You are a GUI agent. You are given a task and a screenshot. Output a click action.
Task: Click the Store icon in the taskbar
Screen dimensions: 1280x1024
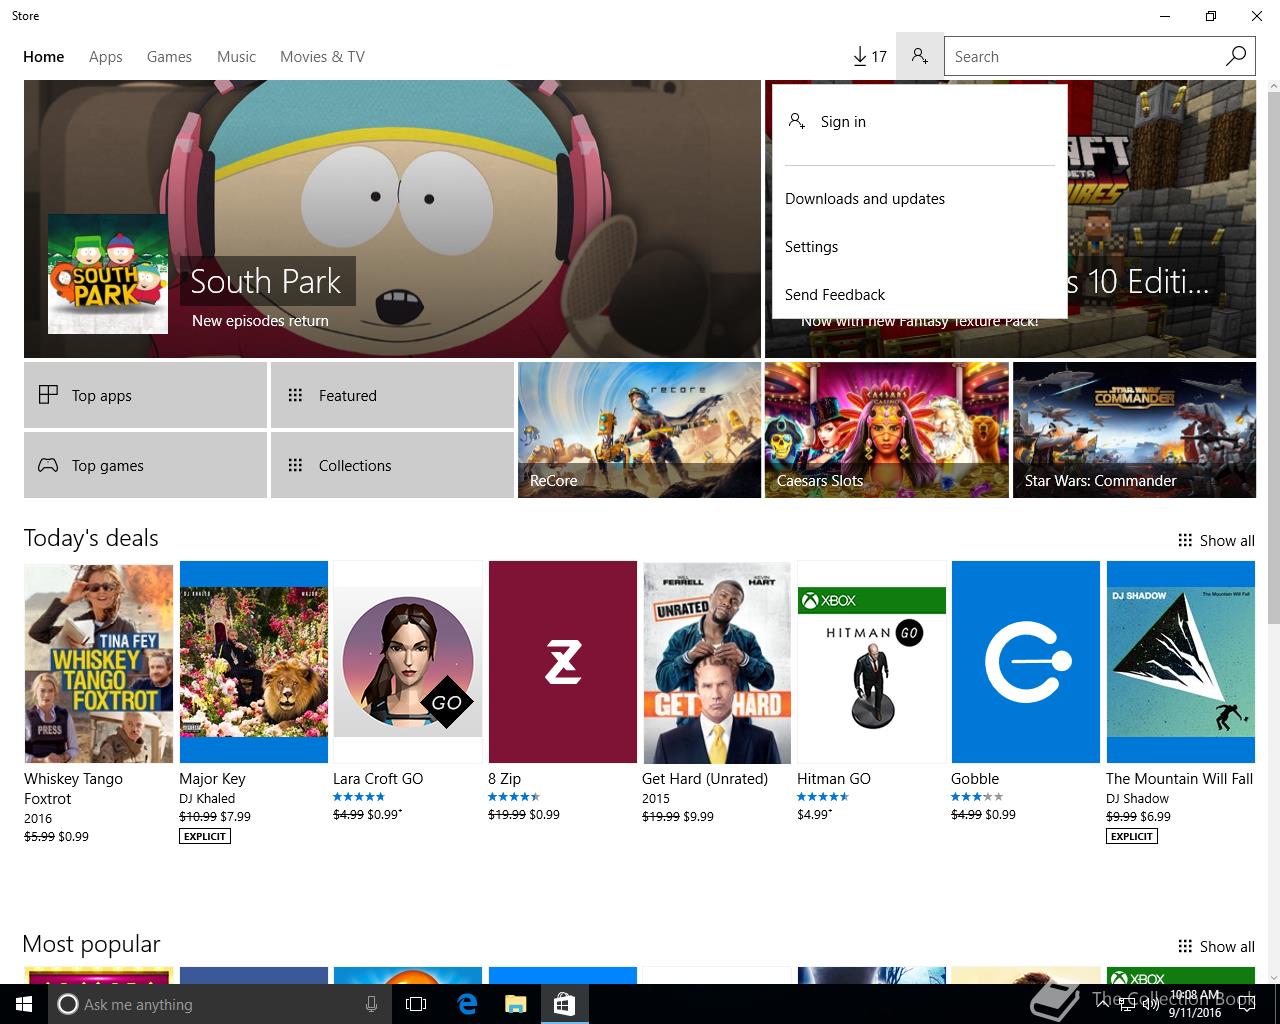[564, 1004]
